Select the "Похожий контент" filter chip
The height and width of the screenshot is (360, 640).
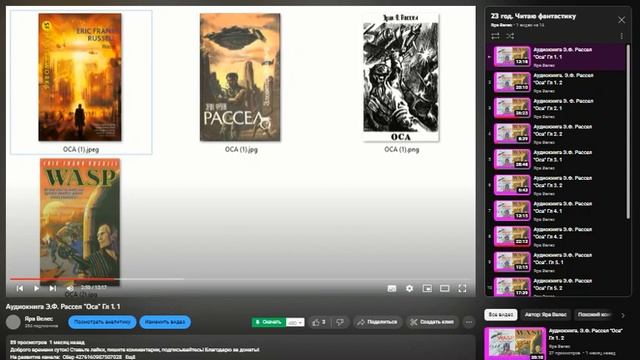[x=594, y=315]
